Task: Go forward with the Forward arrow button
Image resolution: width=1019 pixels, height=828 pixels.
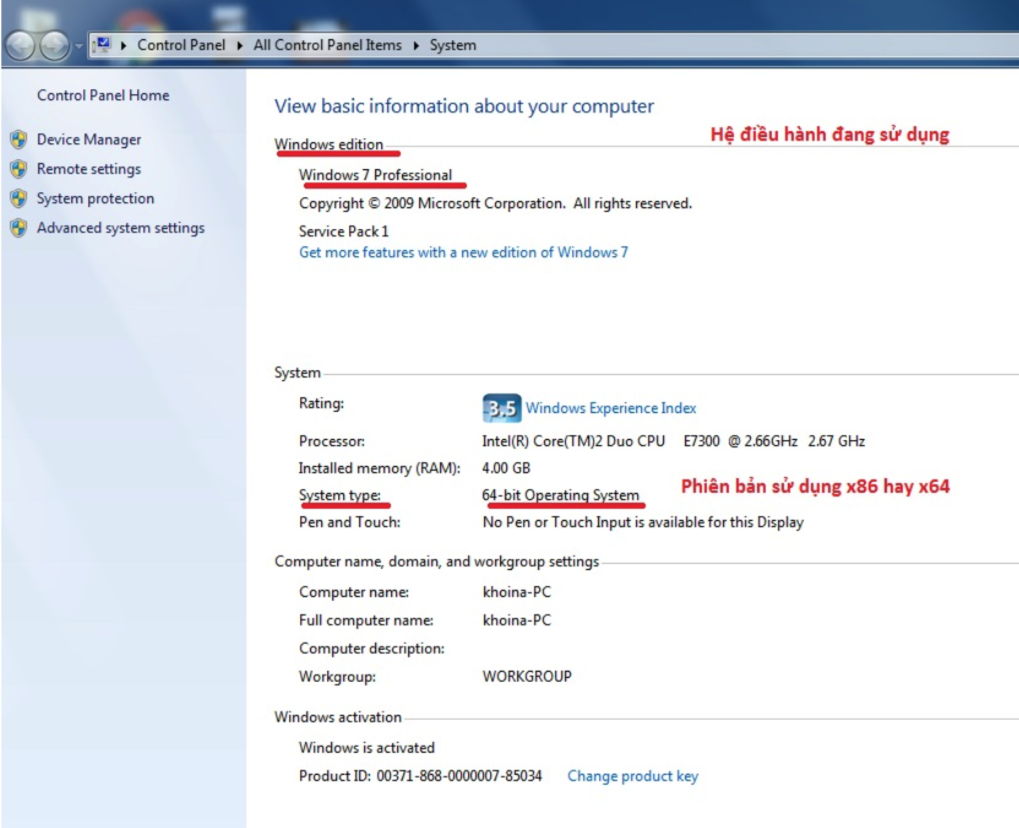Action: [x=55, y=45]
